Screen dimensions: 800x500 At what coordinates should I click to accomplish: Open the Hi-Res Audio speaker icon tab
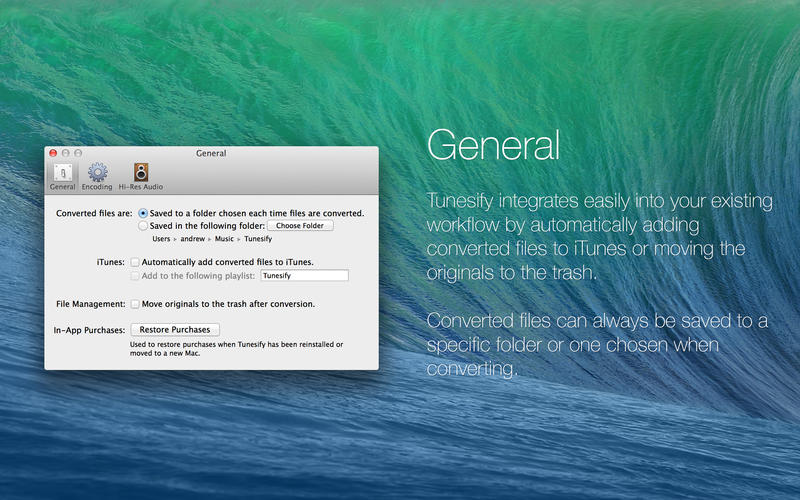tap(141, 177)
